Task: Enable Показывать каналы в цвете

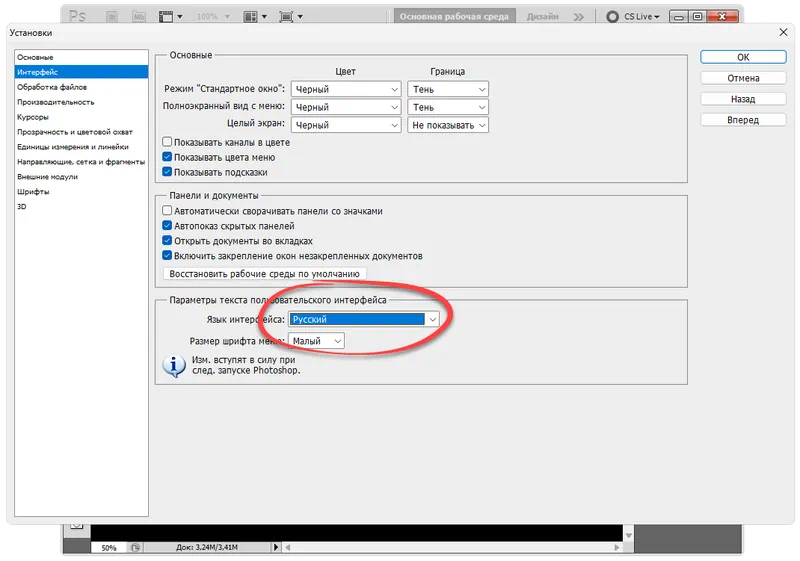Action: pos(167,142)
